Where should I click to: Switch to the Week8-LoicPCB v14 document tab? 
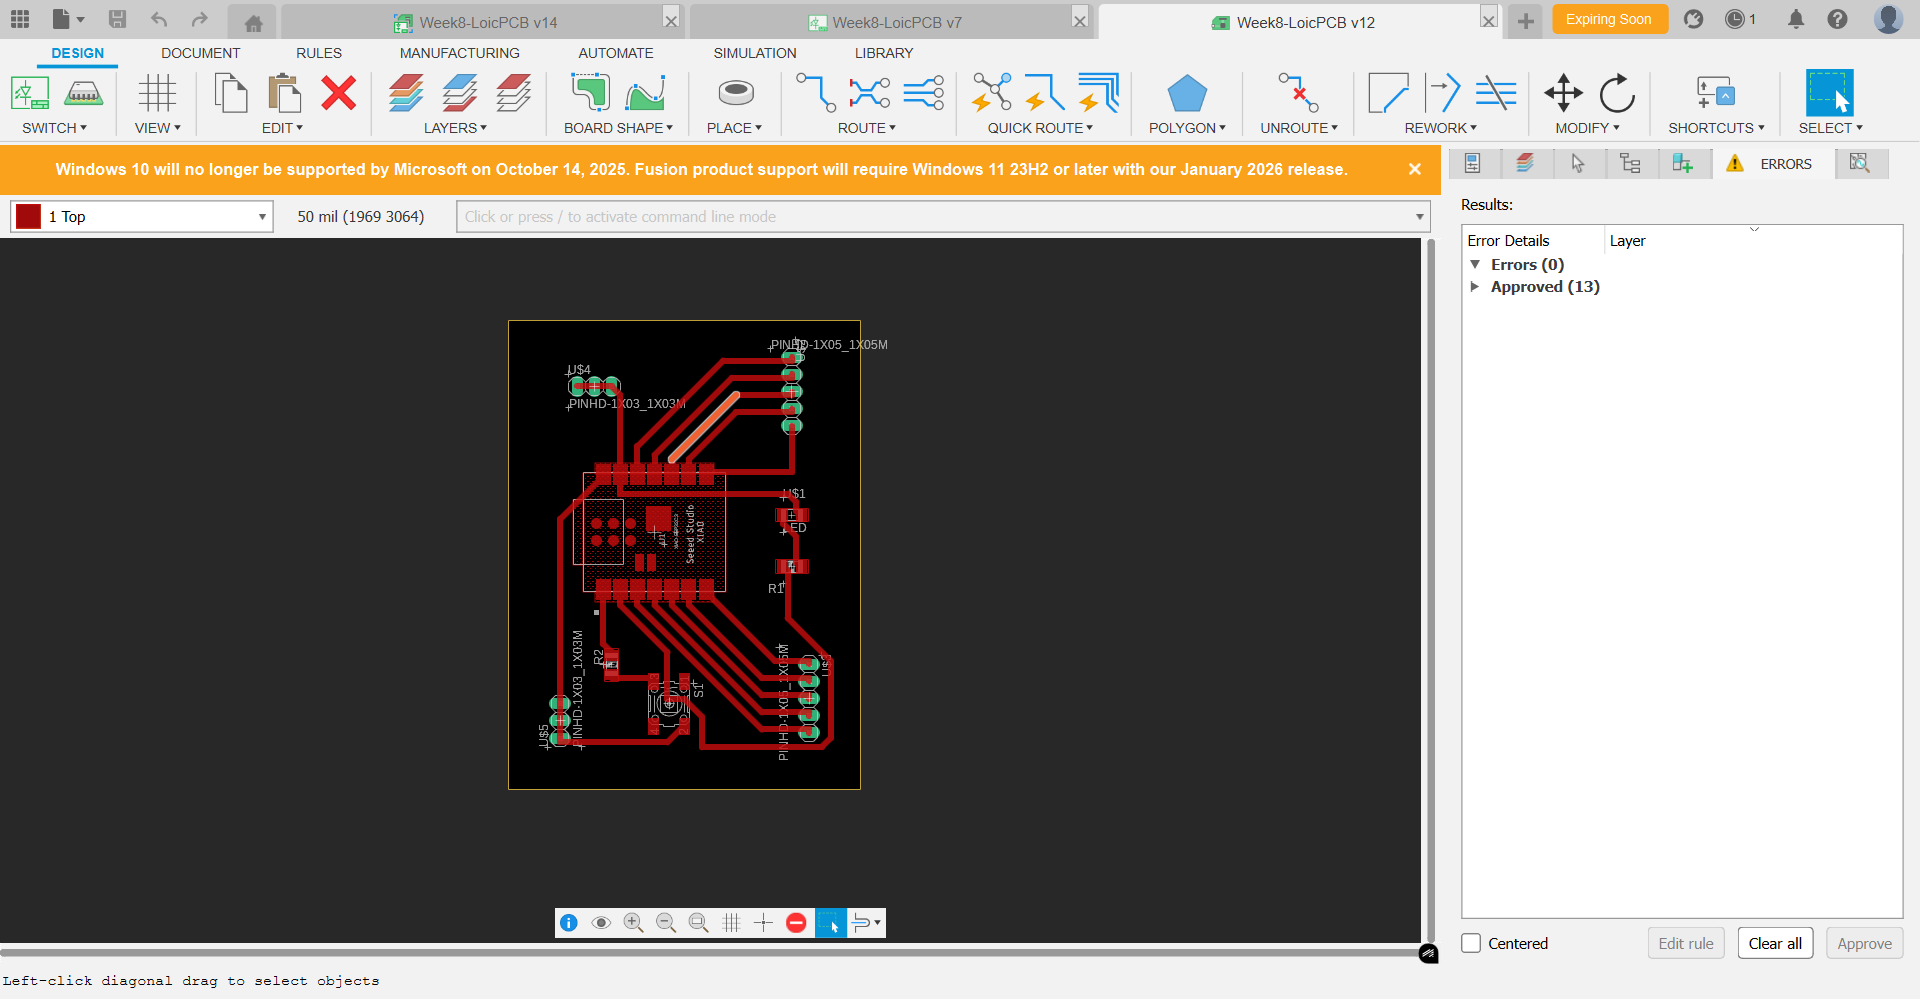pyautogui.click(x=488, y=22)
